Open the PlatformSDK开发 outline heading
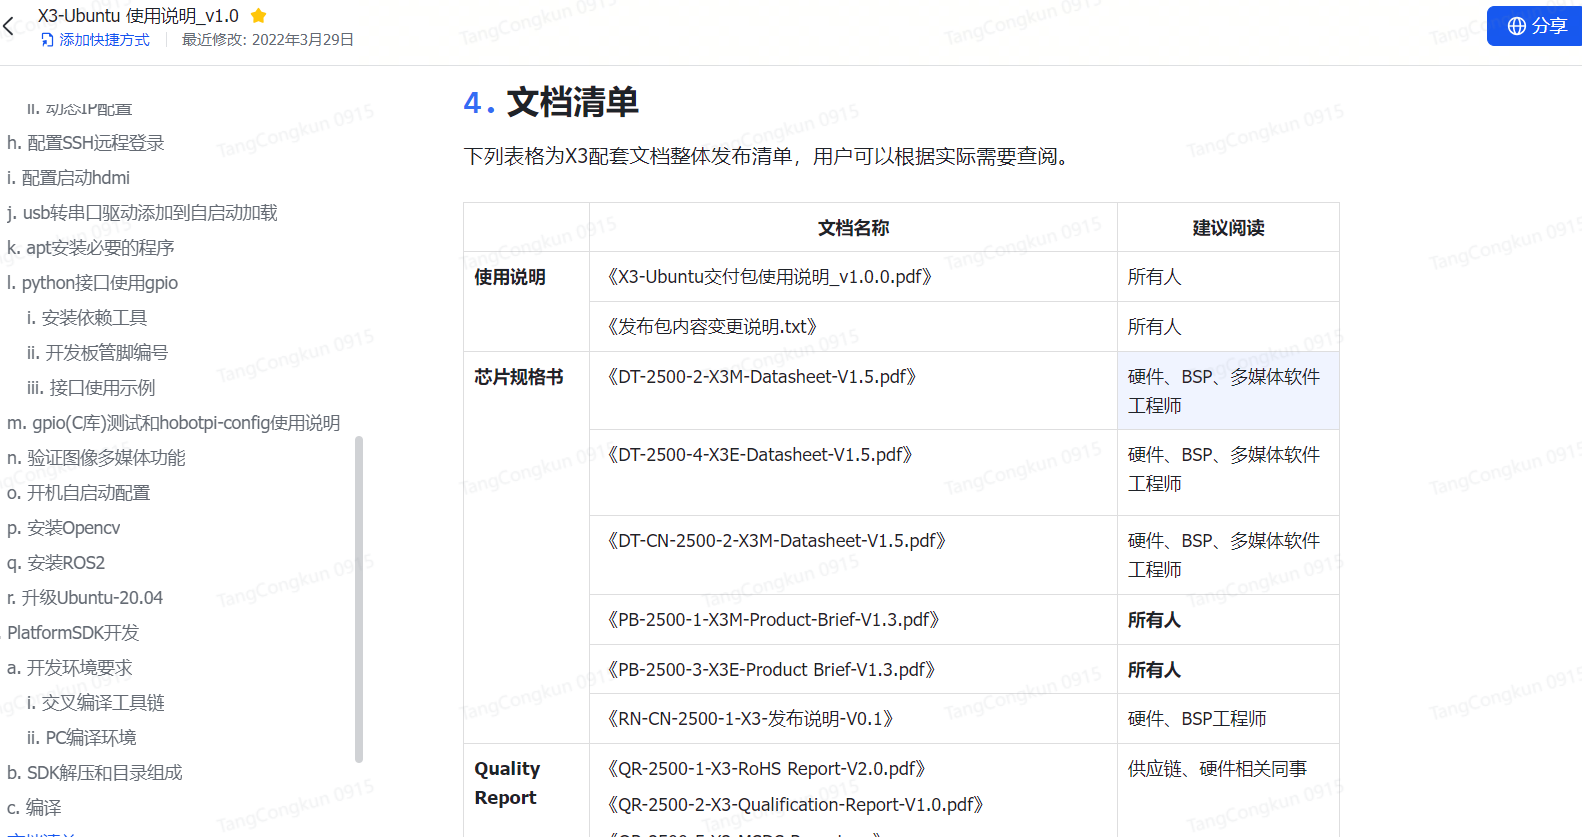 point(73,633)
